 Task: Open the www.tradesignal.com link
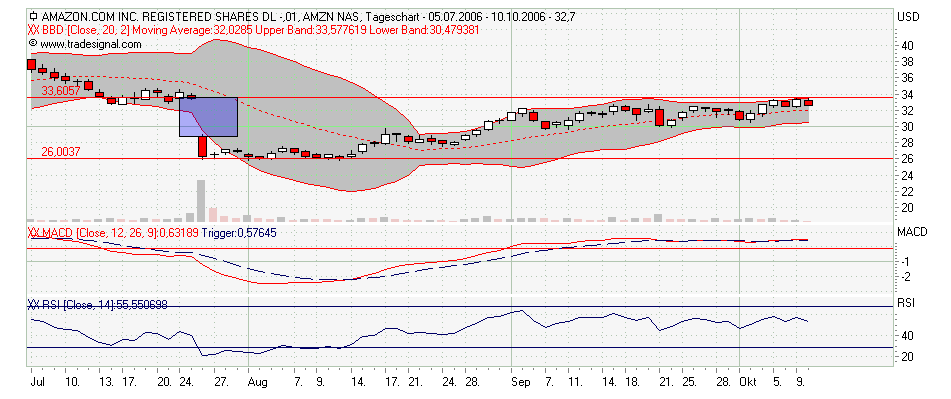coord(90,44)
